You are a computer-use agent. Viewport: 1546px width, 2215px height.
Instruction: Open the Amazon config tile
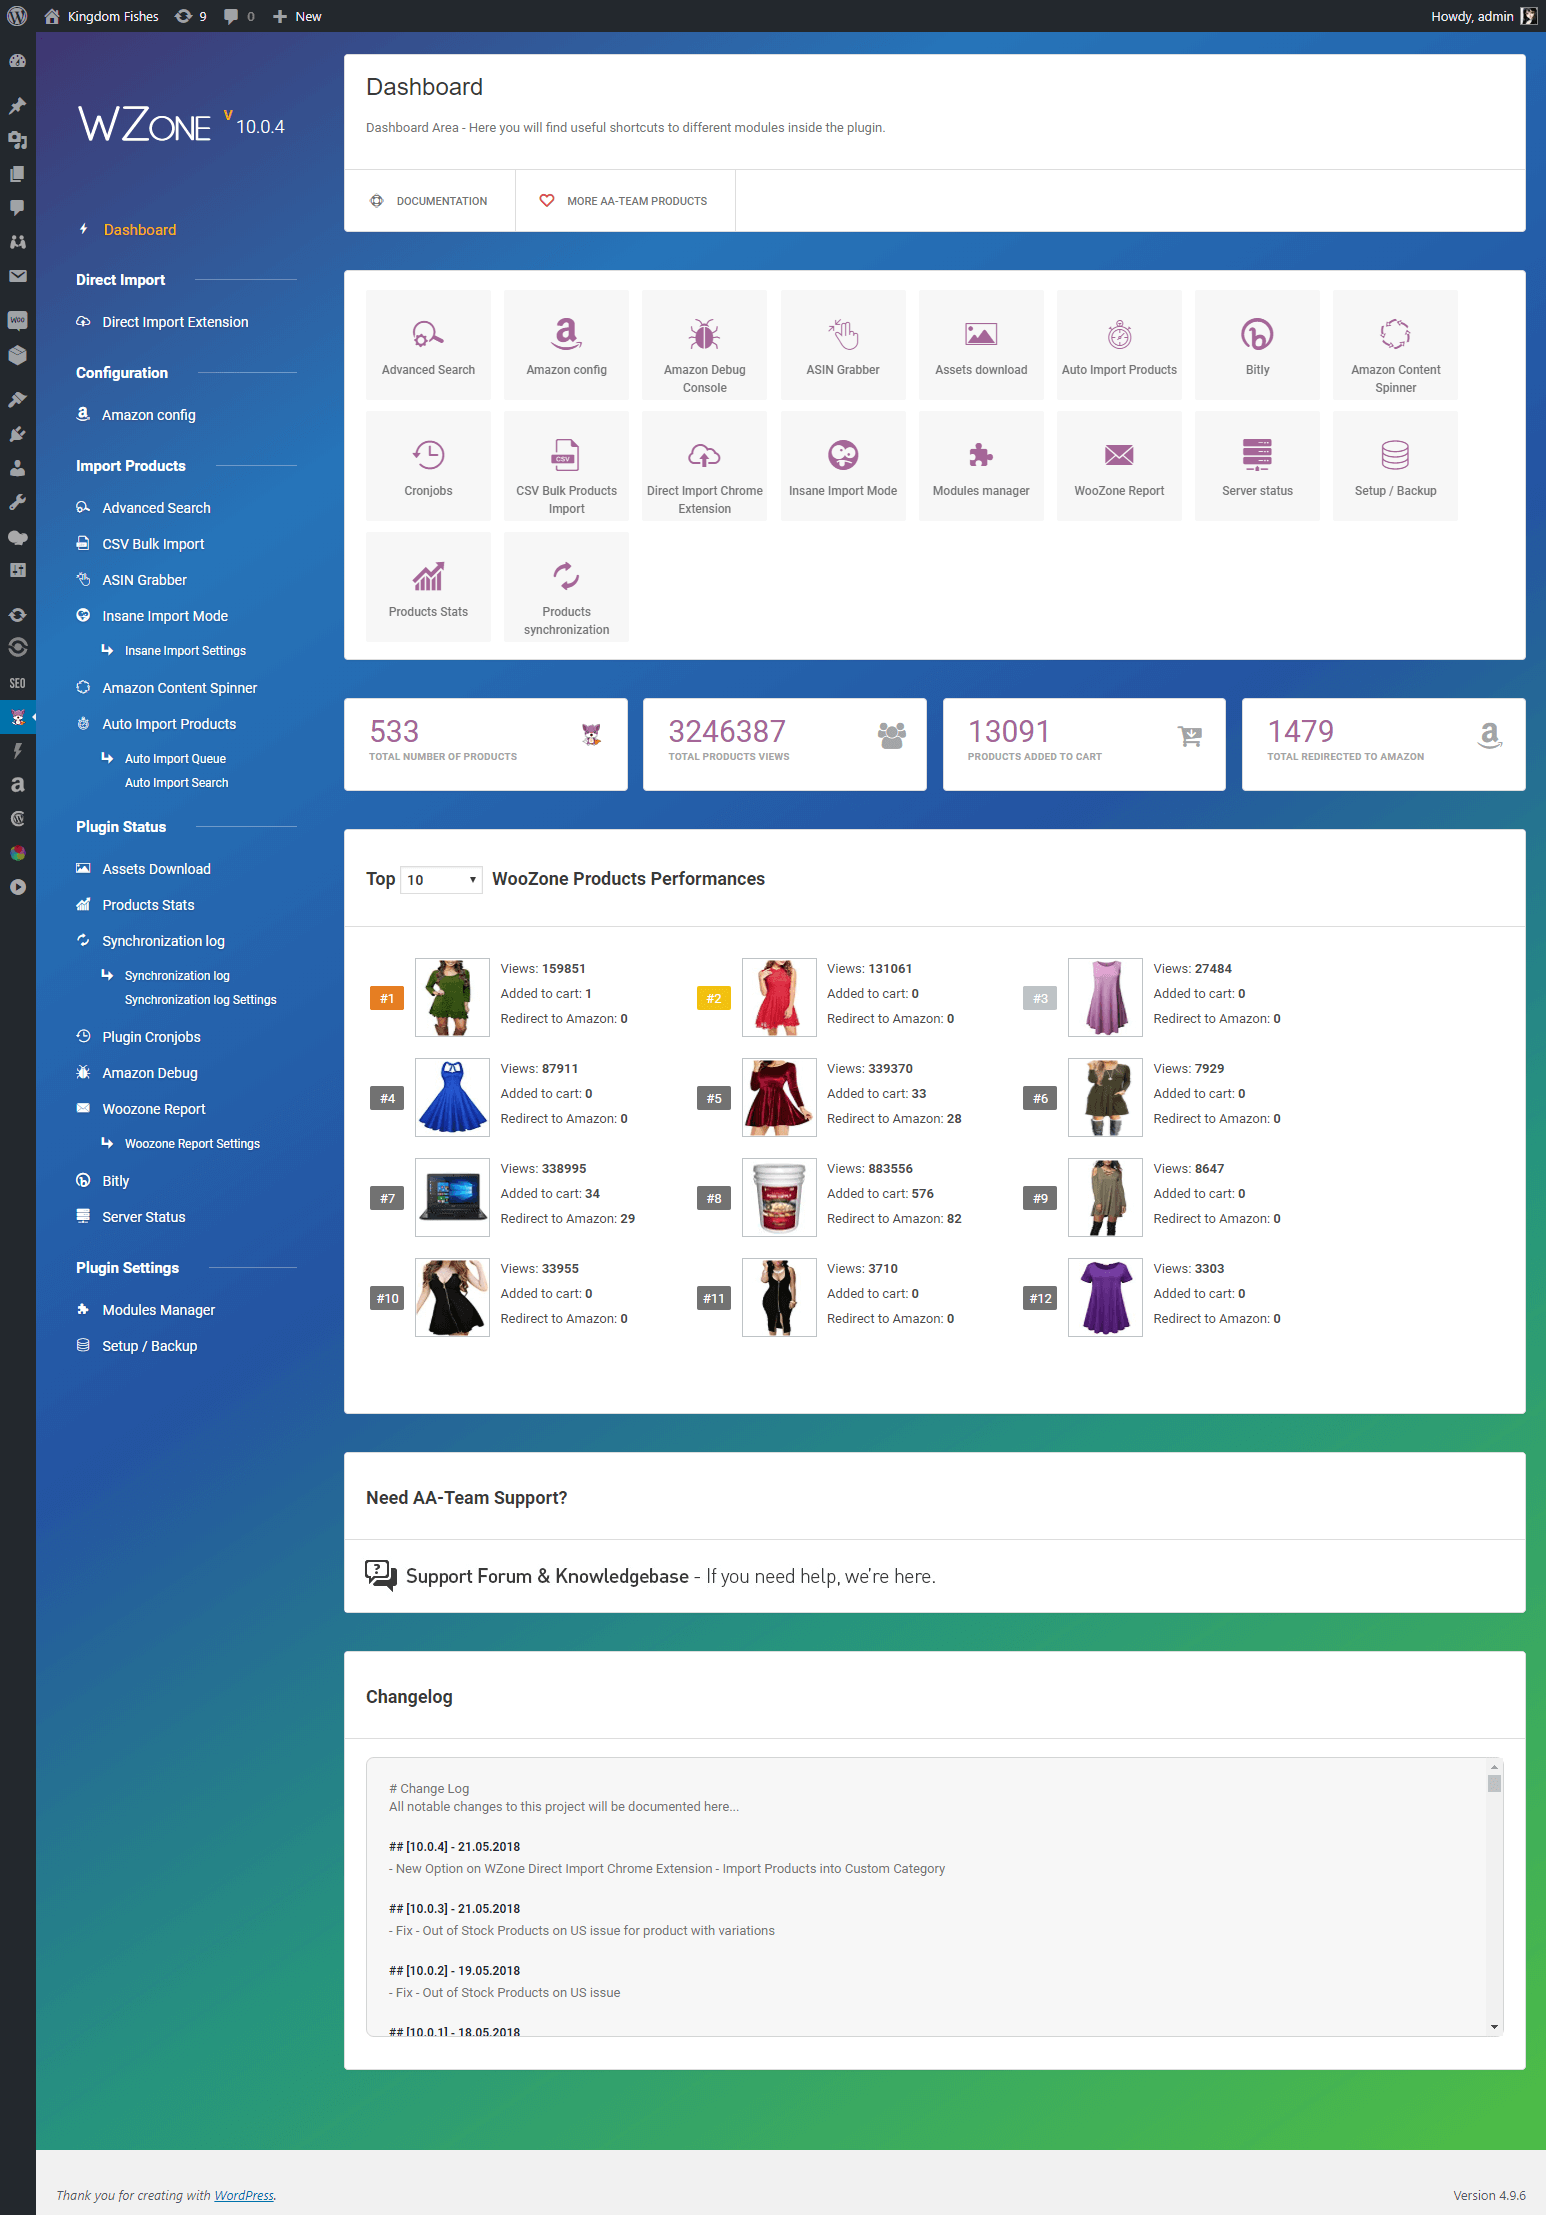pos(566,345)
